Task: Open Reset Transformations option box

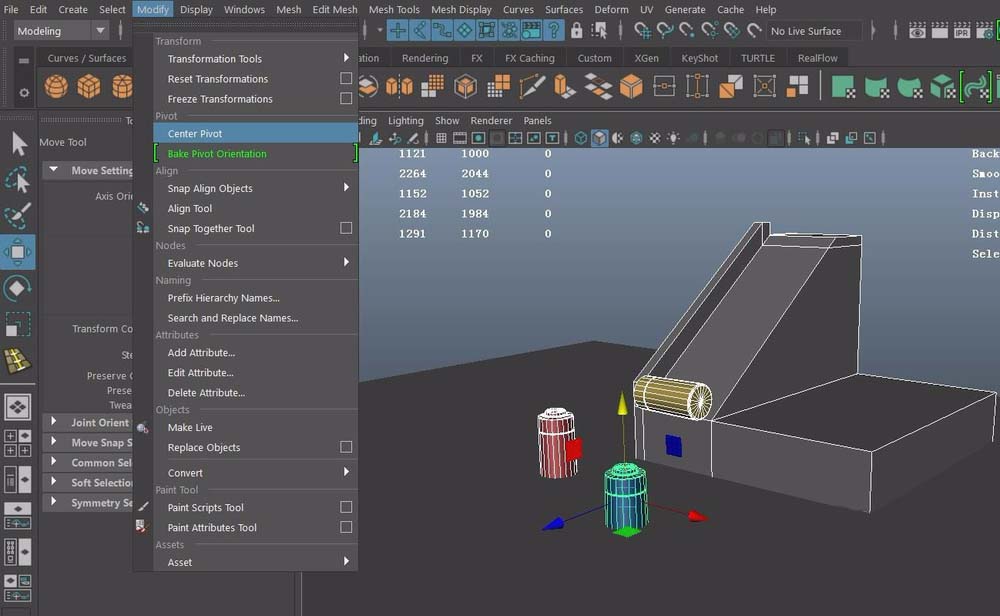Action: coord(346,79)
